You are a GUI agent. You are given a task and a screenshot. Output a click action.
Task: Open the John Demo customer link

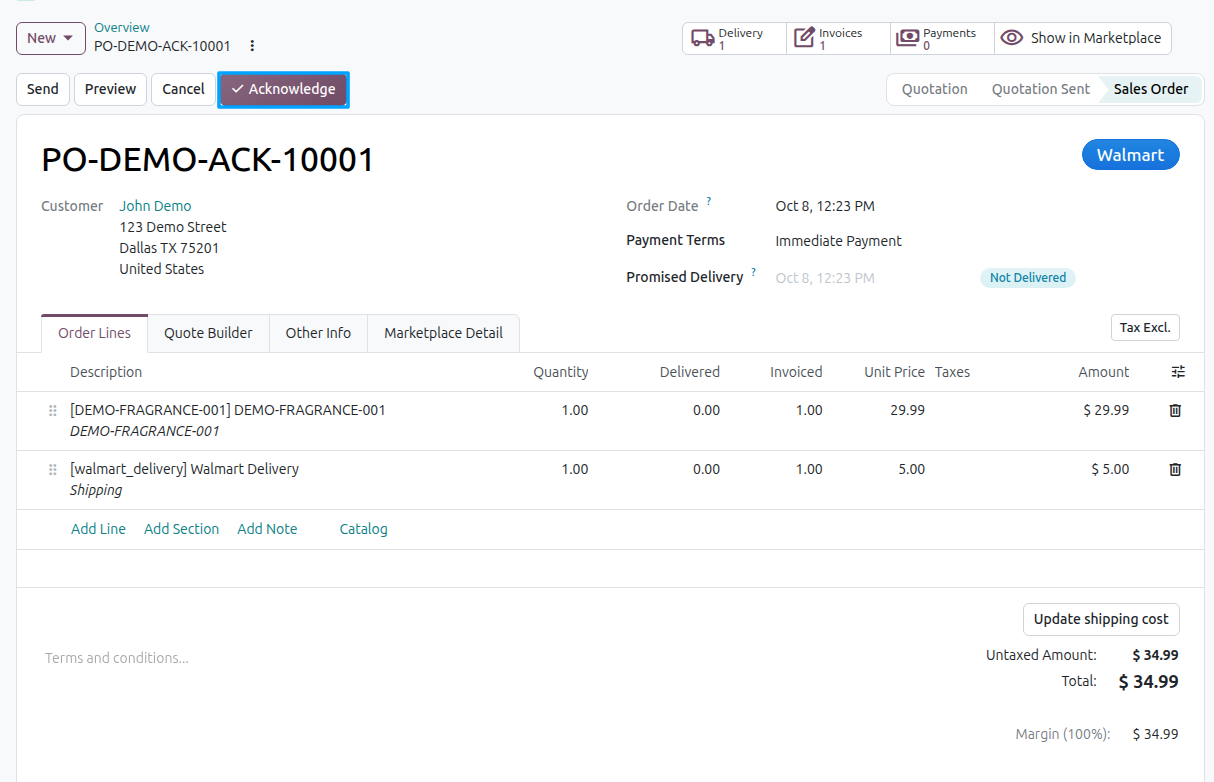155,206
